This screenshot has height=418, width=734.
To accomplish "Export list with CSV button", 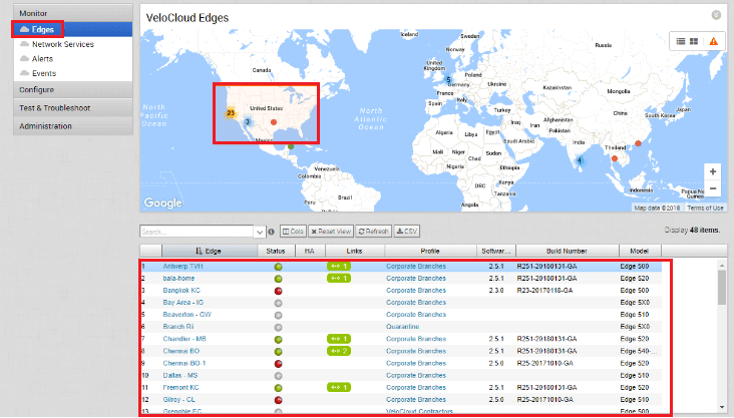I will pyautogui.click(x=406, y=231).
